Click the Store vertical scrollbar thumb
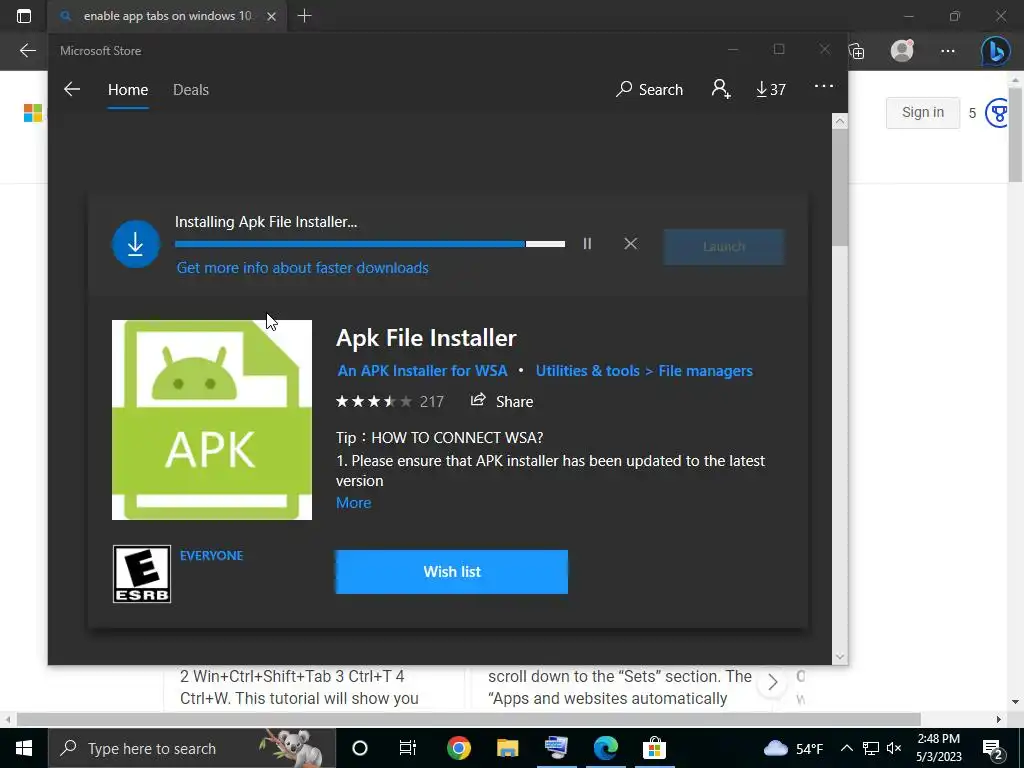1024x768 pixels. tap(840, 187)
